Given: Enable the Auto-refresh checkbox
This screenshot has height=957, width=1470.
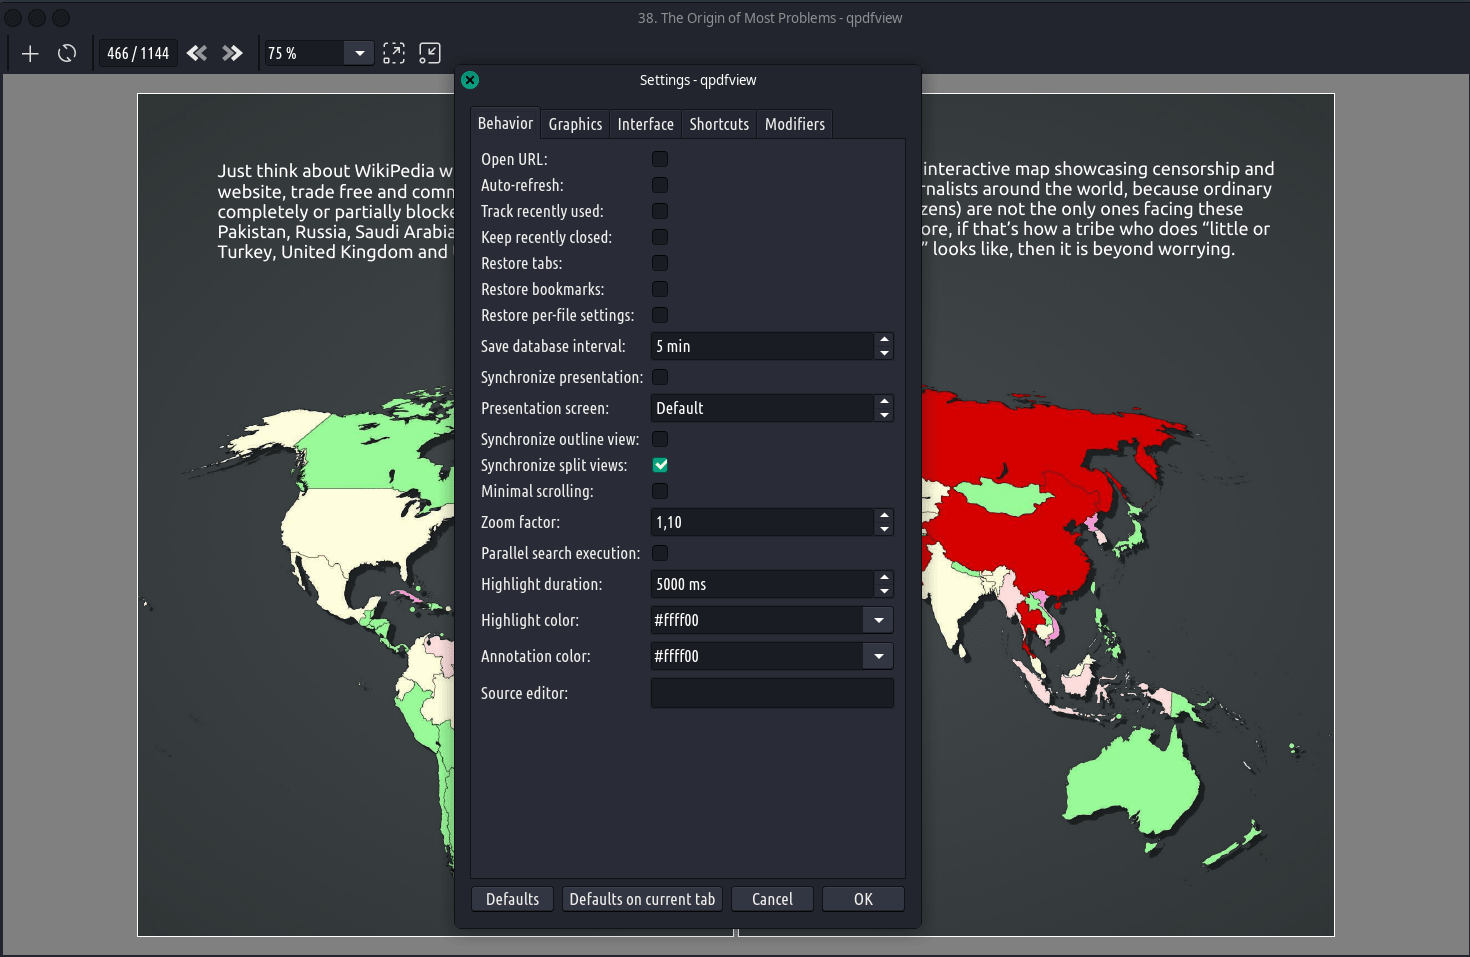Looking at the screenshot, I should coord(660,185).
